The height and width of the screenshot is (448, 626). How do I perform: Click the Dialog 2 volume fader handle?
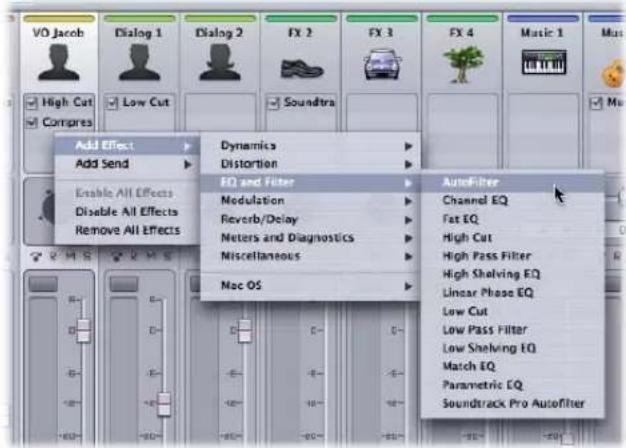pyautogui.click(x=245, y=331)
